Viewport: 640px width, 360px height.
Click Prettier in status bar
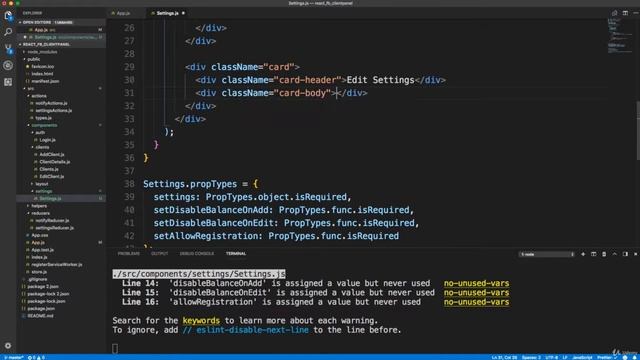pos(606,358)
